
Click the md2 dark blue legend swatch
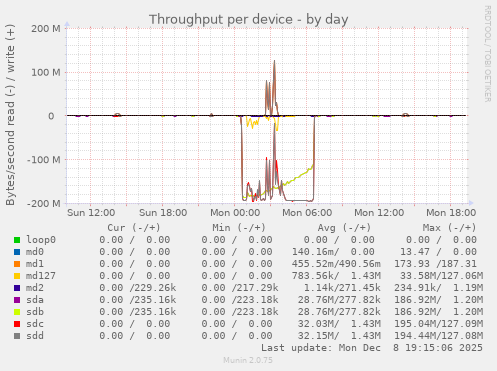click(x=17, y=288)
